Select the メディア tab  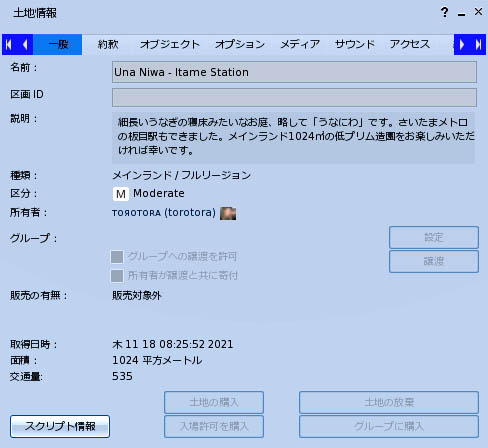[x=300, y=44]
